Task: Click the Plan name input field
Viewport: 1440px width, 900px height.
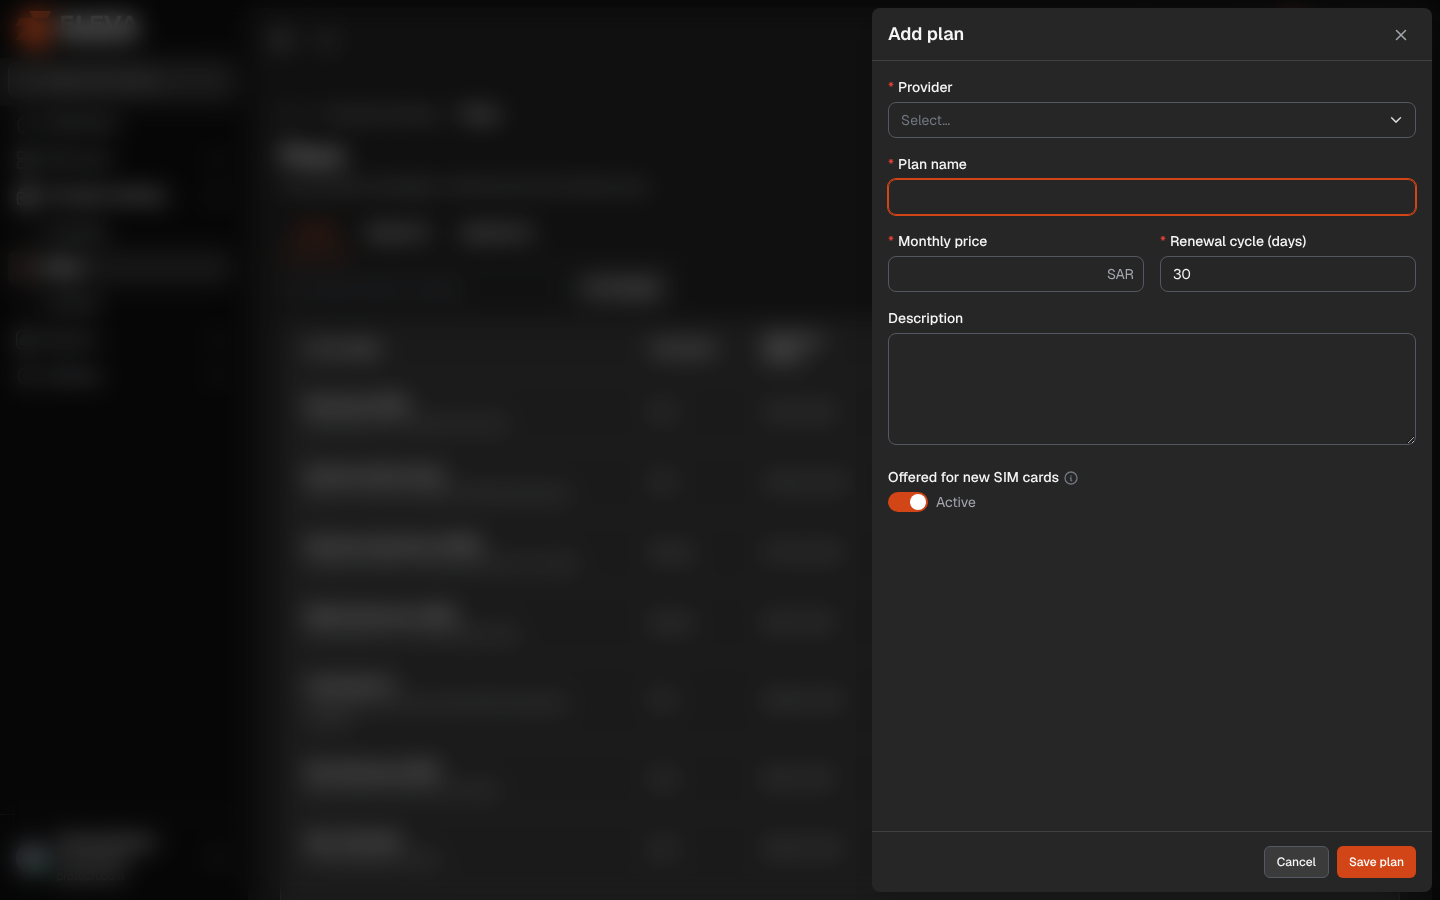Action: (1151, 197)
